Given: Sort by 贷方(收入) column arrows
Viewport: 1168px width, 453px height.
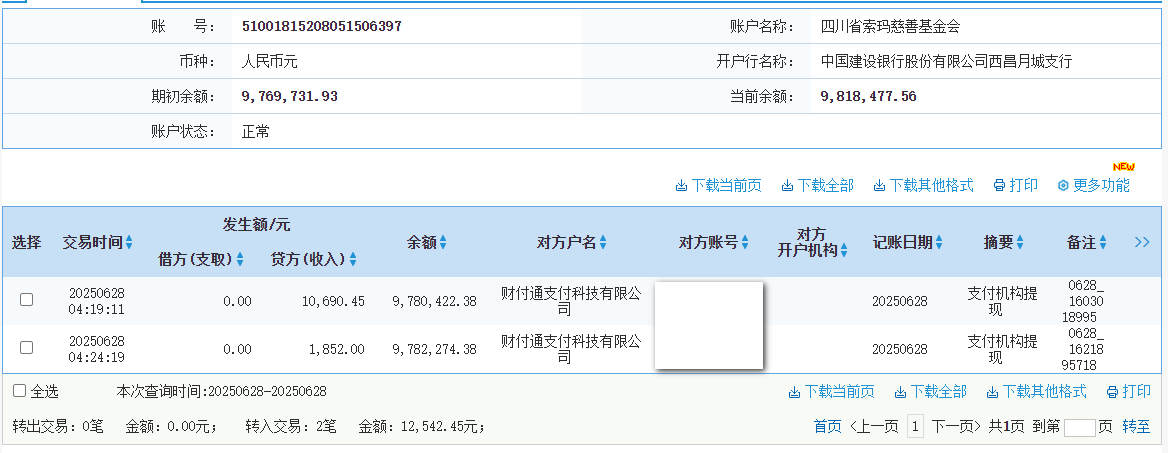Looking at the screenshot, I should (353, 259).
